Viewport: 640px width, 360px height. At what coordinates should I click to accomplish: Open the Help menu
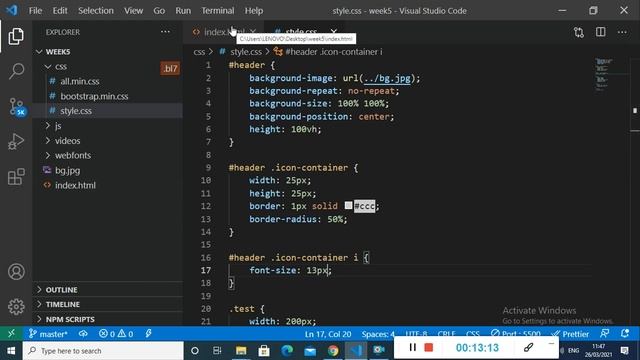[x=254, y=11]
